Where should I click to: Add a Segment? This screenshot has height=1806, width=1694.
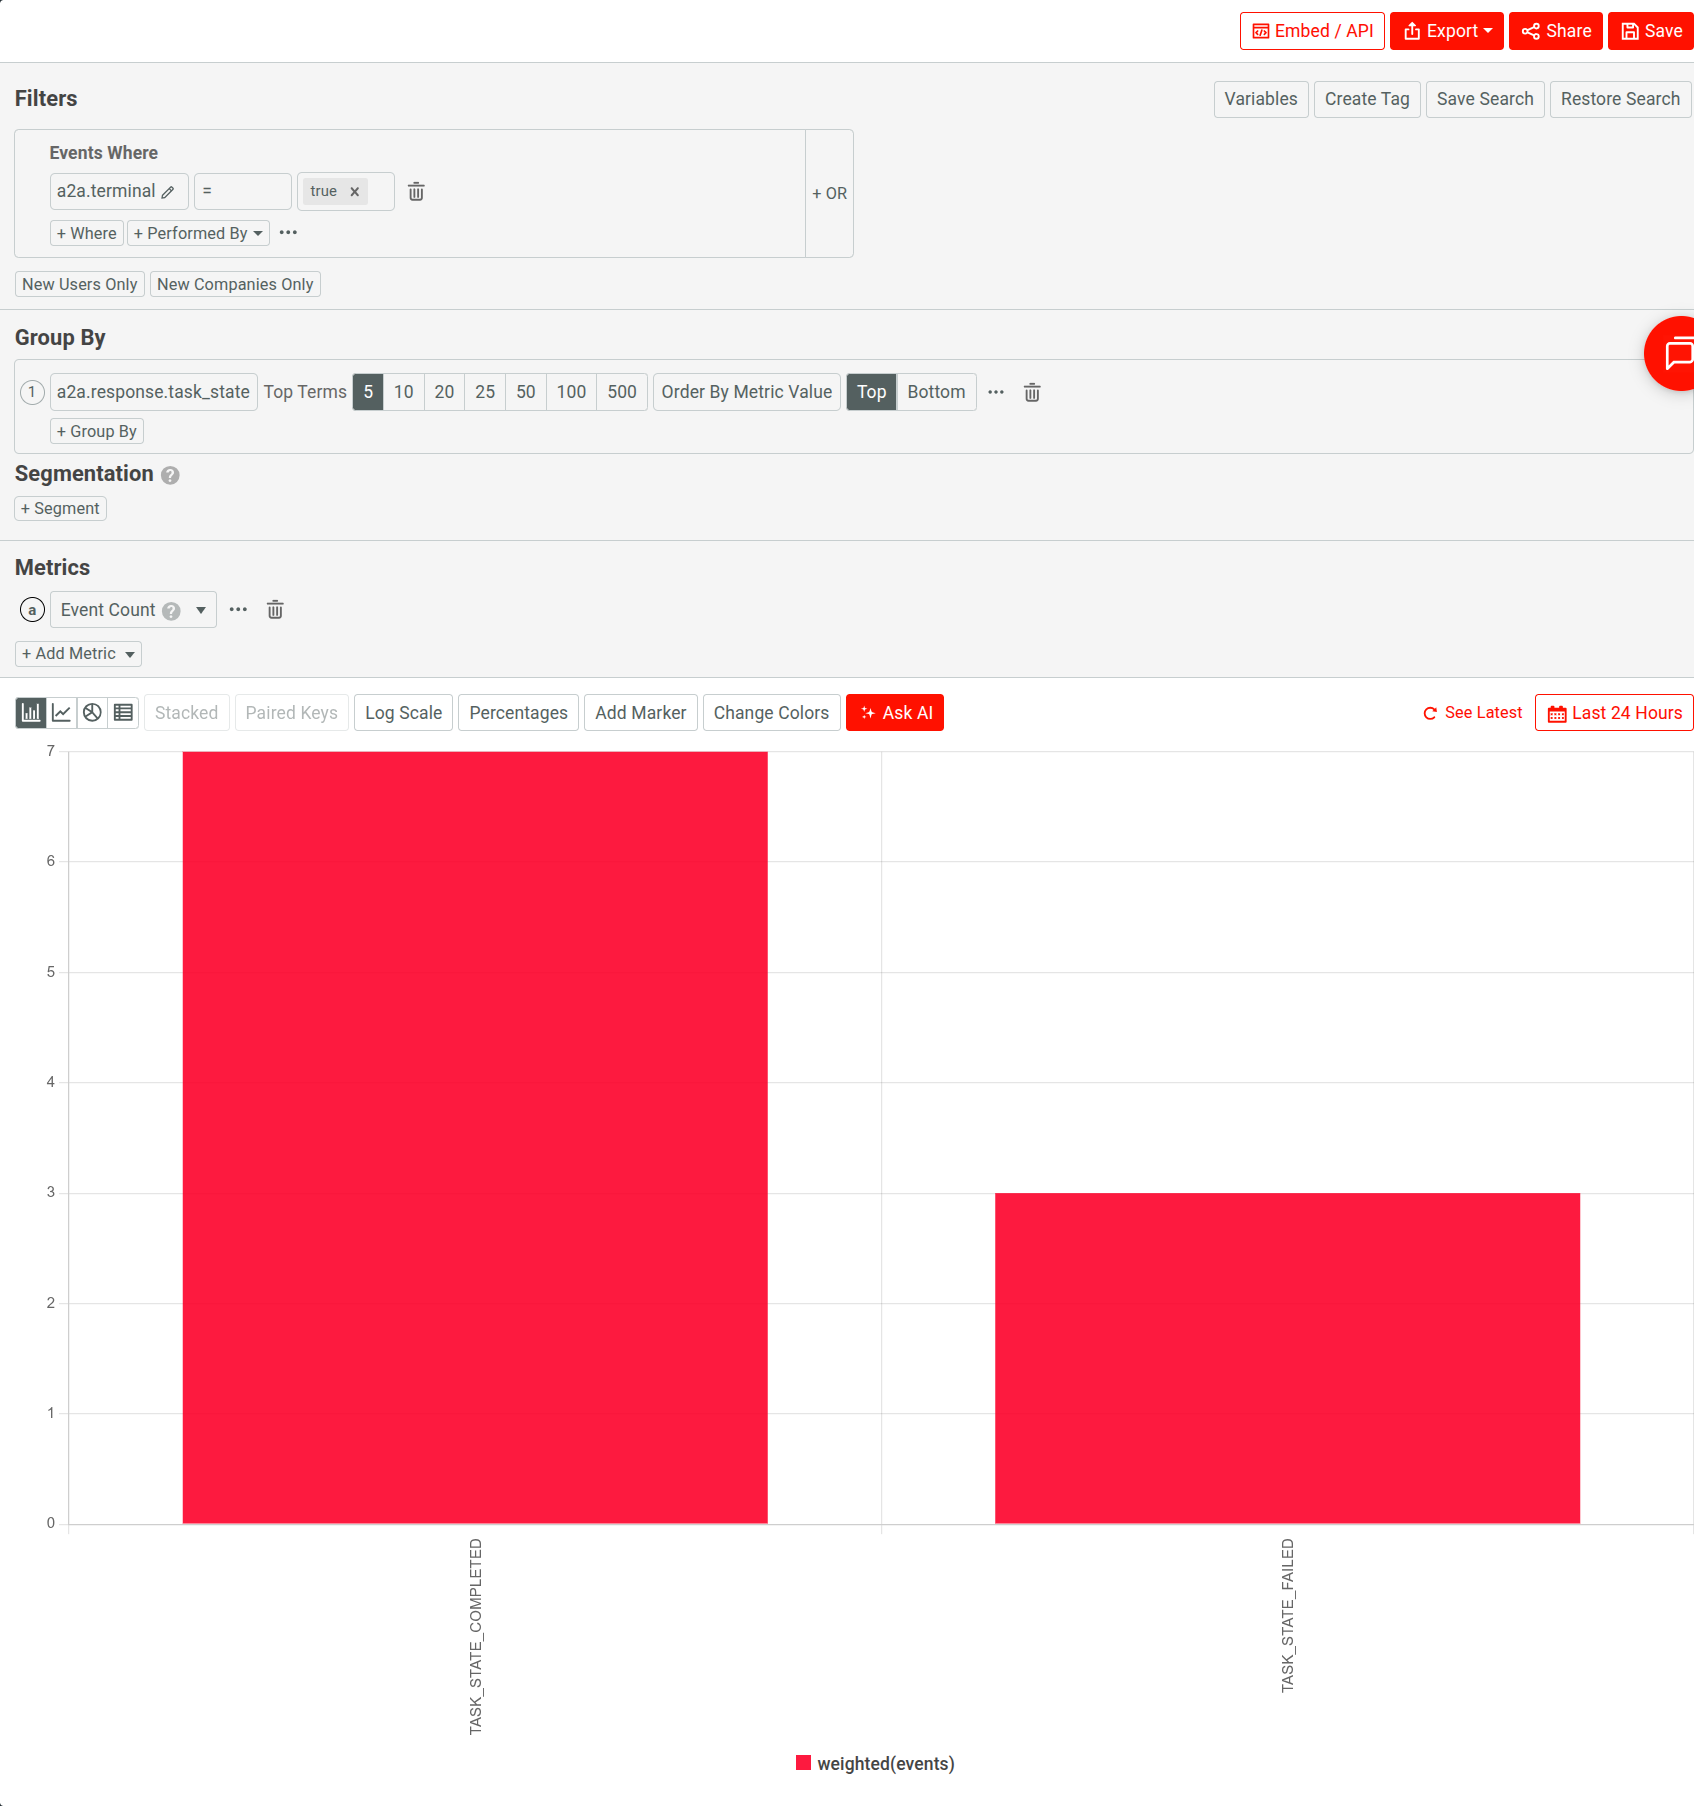(x=60, y=508)
